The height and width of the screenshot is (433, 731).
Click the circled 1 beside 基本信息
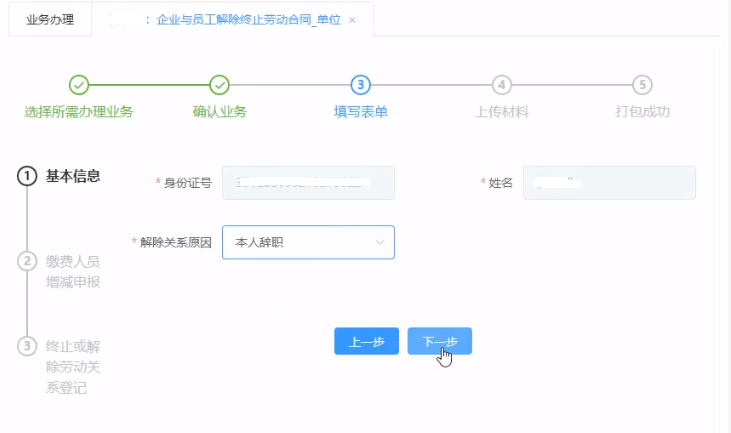[27, 177]
